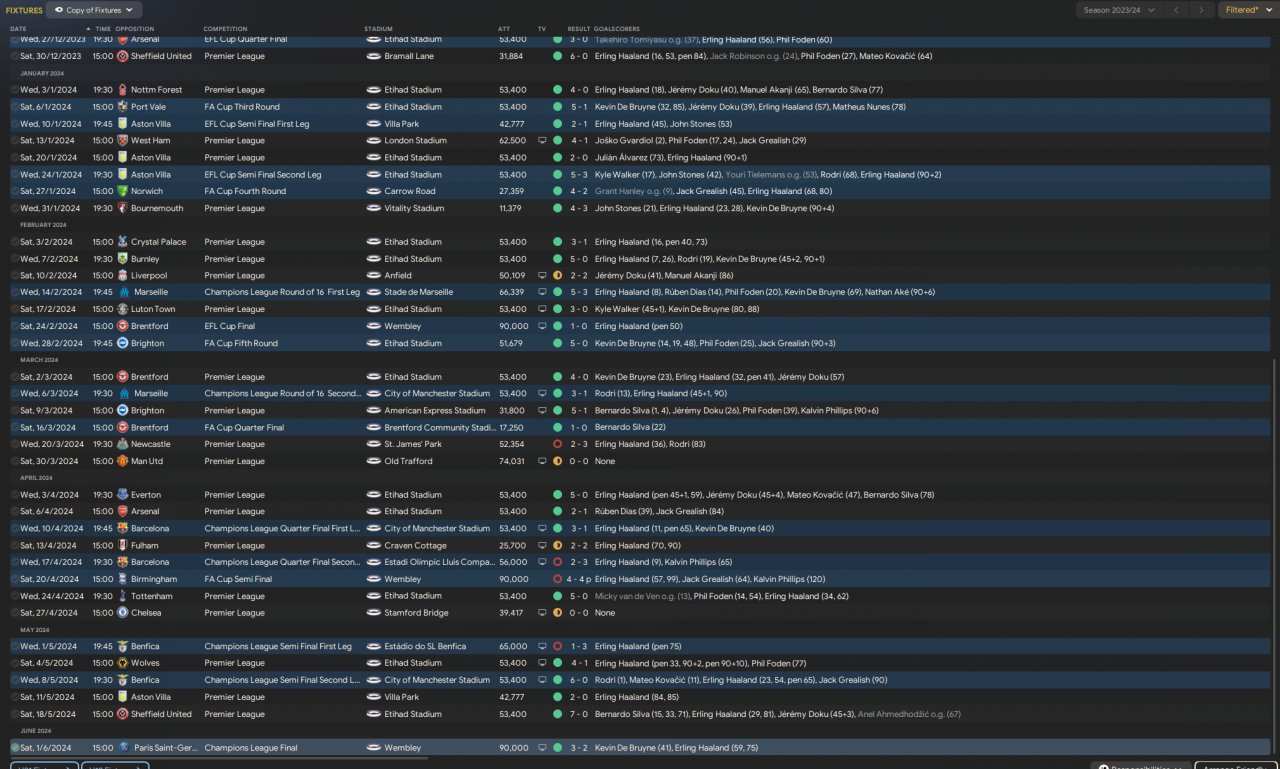Go to the next season with the right arrow

1203,10
